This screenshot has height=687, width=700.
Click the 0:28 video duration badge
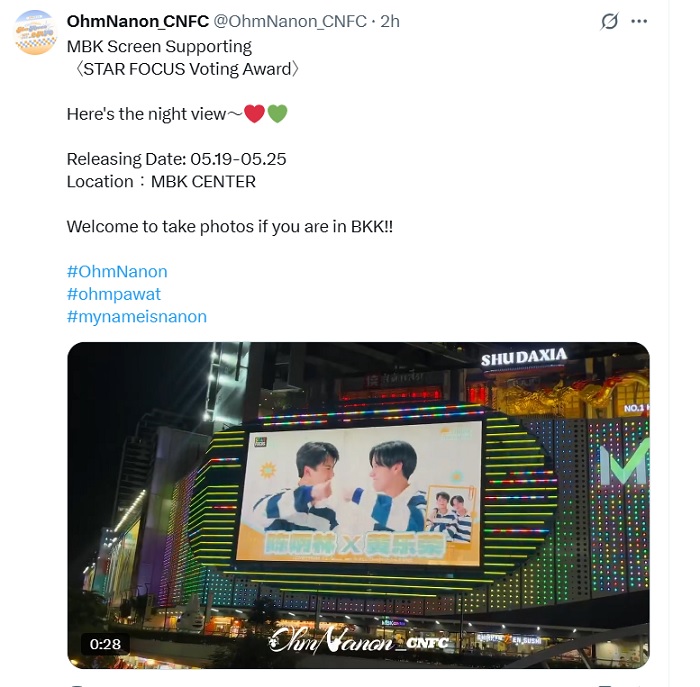(105, 644)
